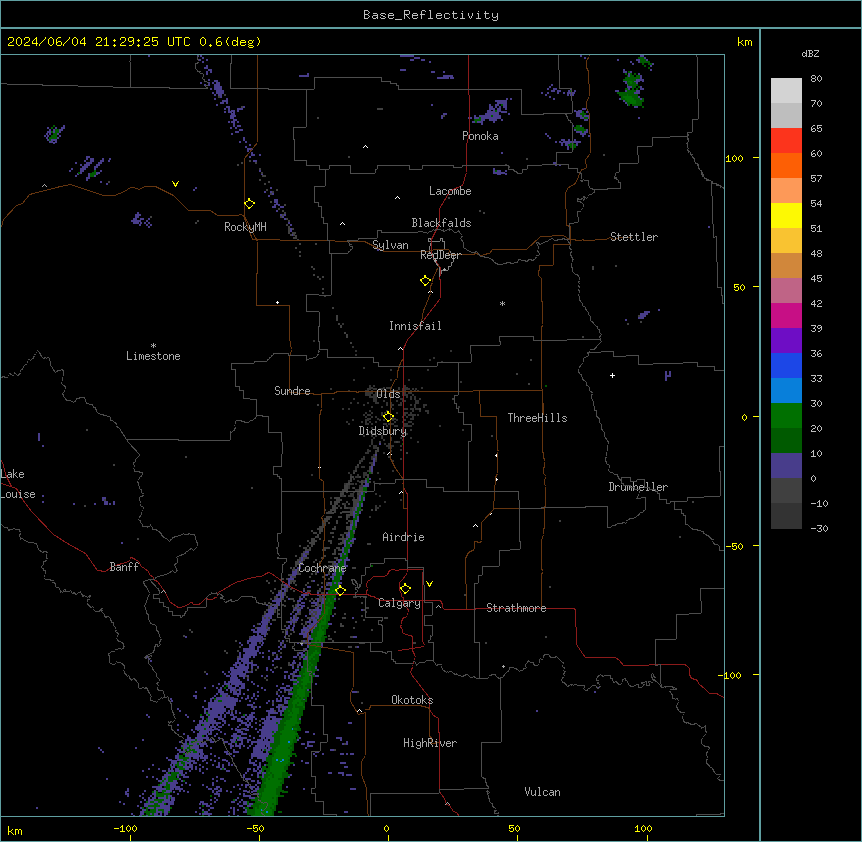Click the Sylvan label
This screenshot has width=862, height=842.
click(390, 245)
